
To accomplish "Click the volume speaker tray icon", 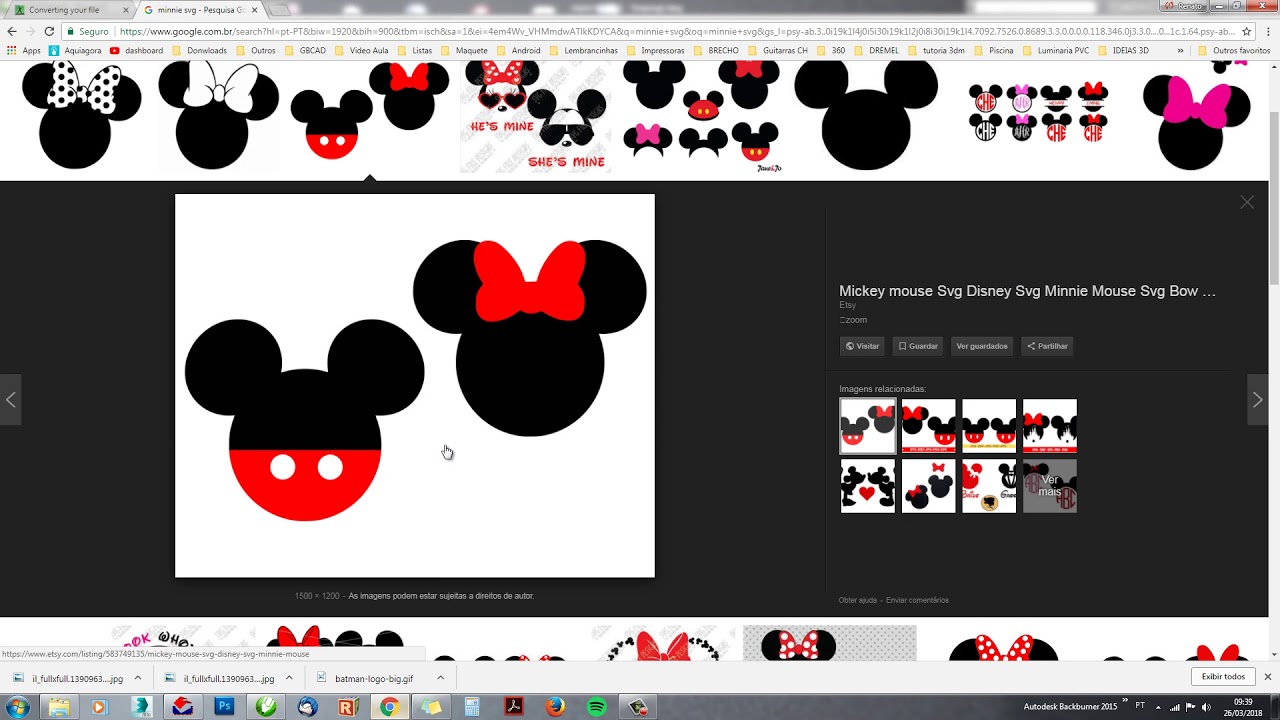I will (x=1206, y=707).
